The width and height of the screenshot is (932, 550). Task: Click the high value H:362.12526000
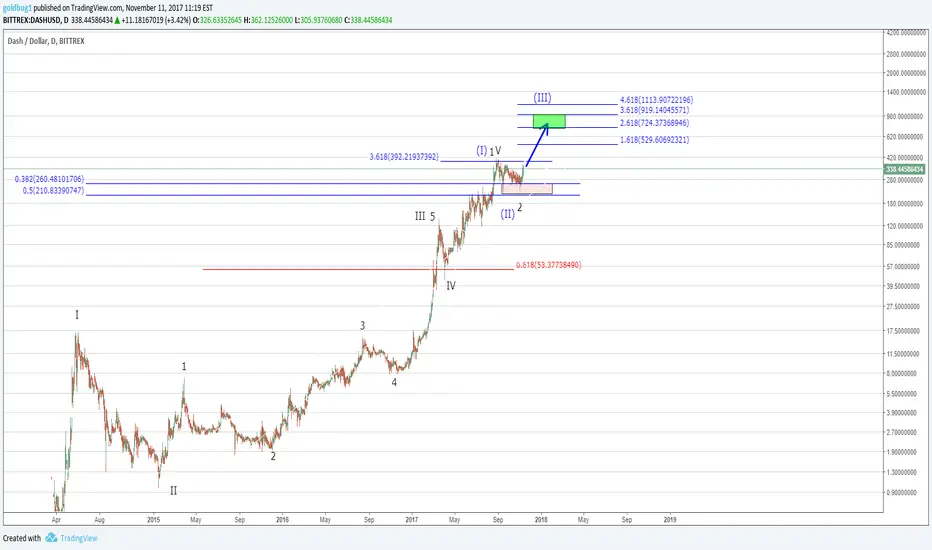click(268, 20)
